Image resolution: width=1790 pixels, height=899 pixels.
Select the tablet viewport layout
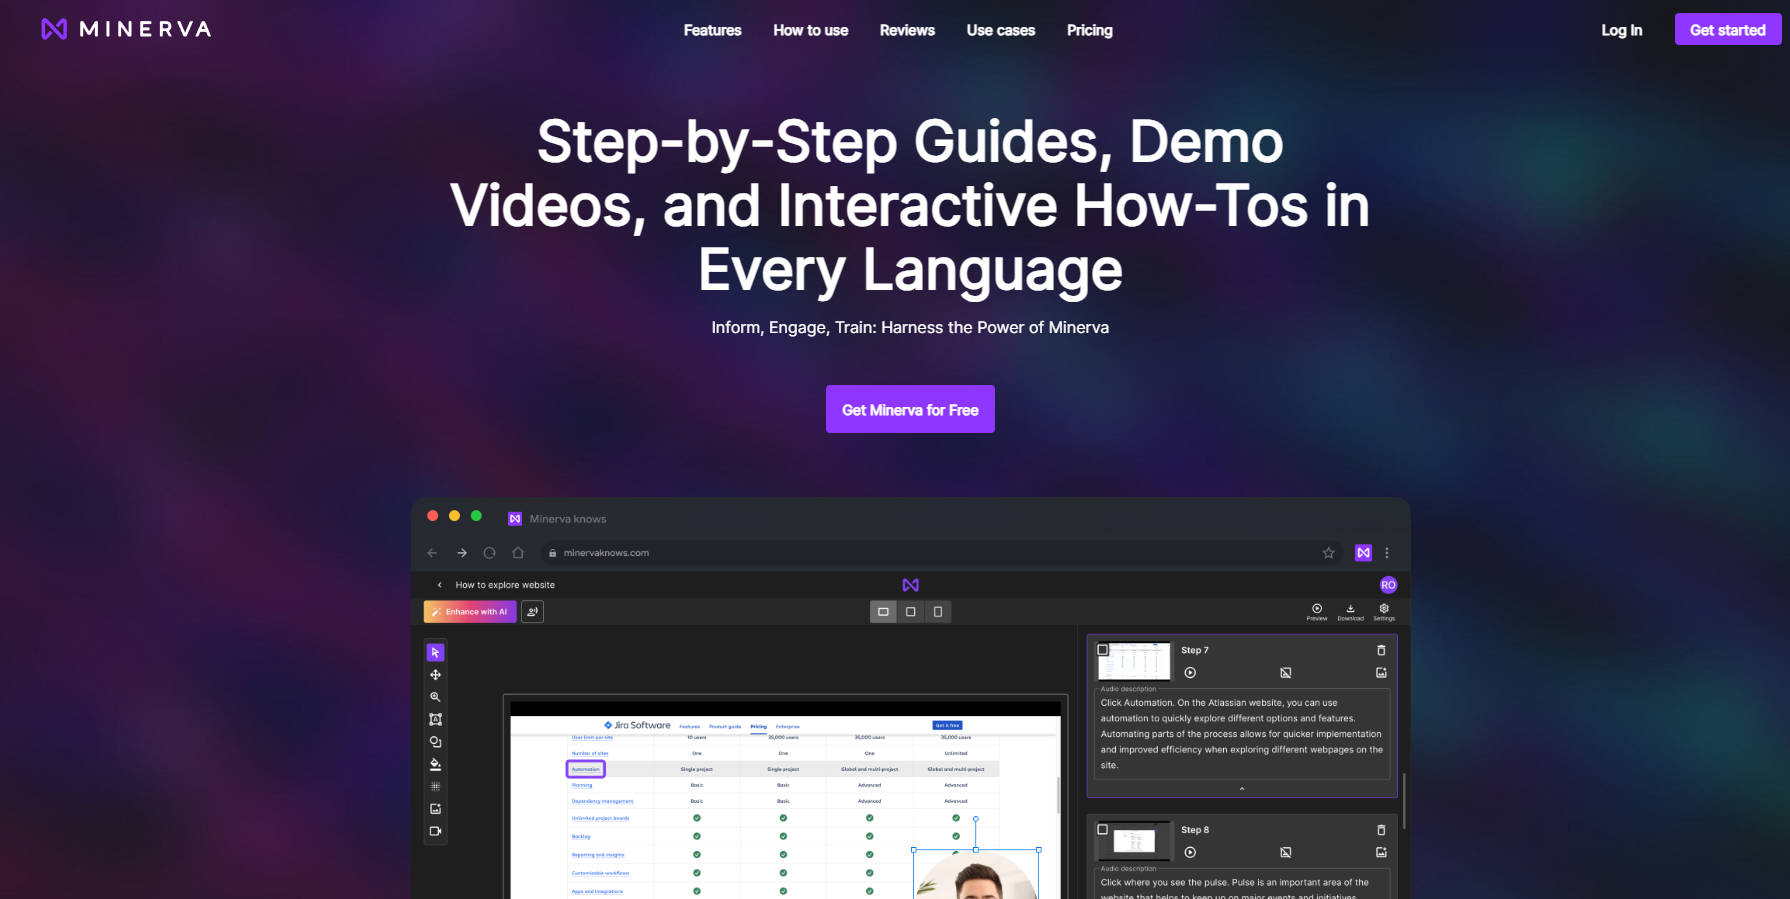click(x=910, y=611)
